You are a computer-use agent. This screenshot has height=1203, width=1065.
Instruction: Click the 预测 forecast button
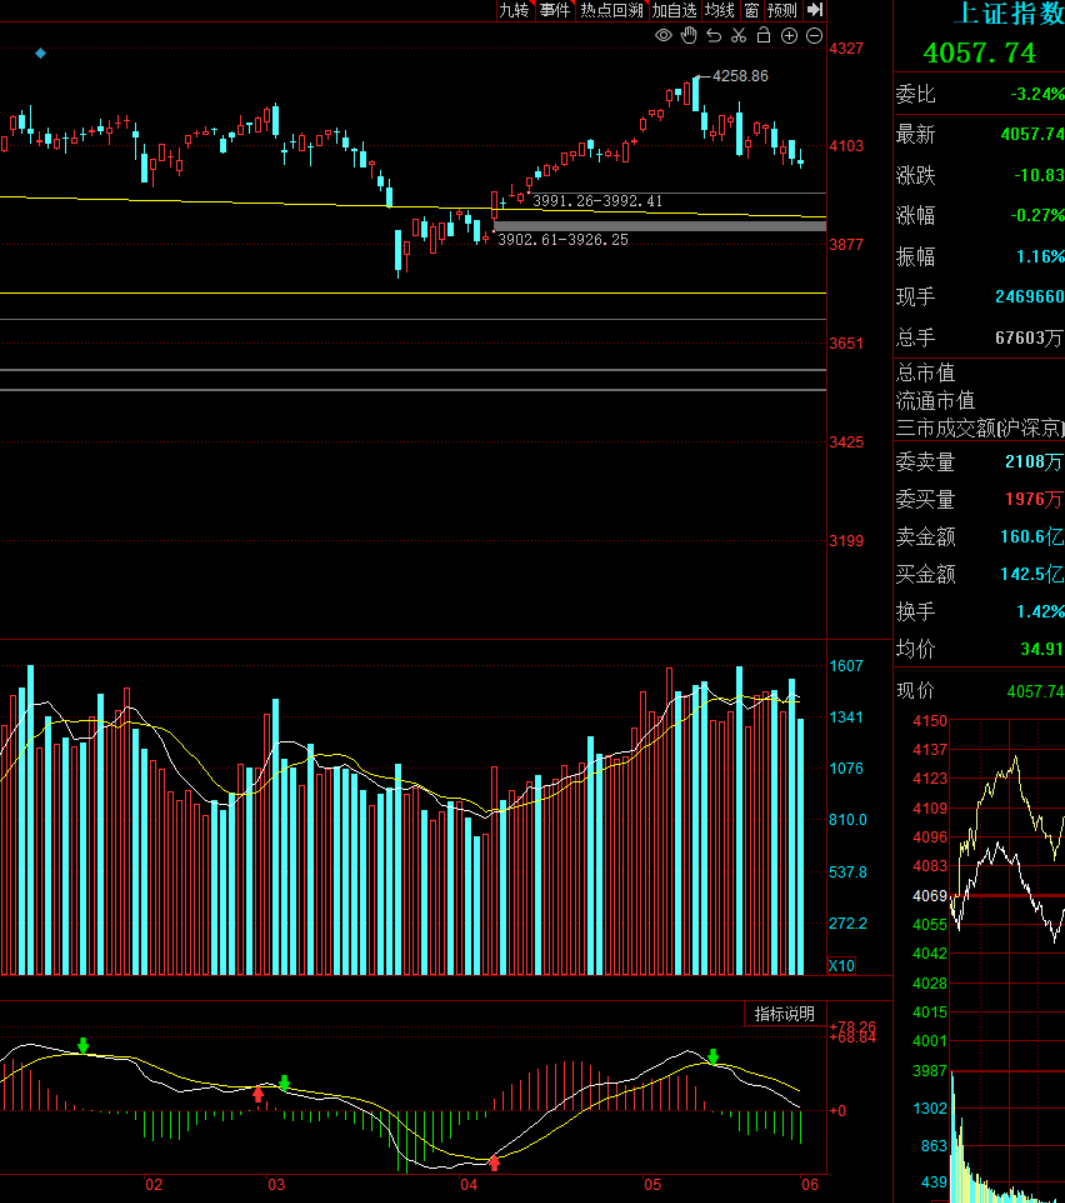coord(782,10)
